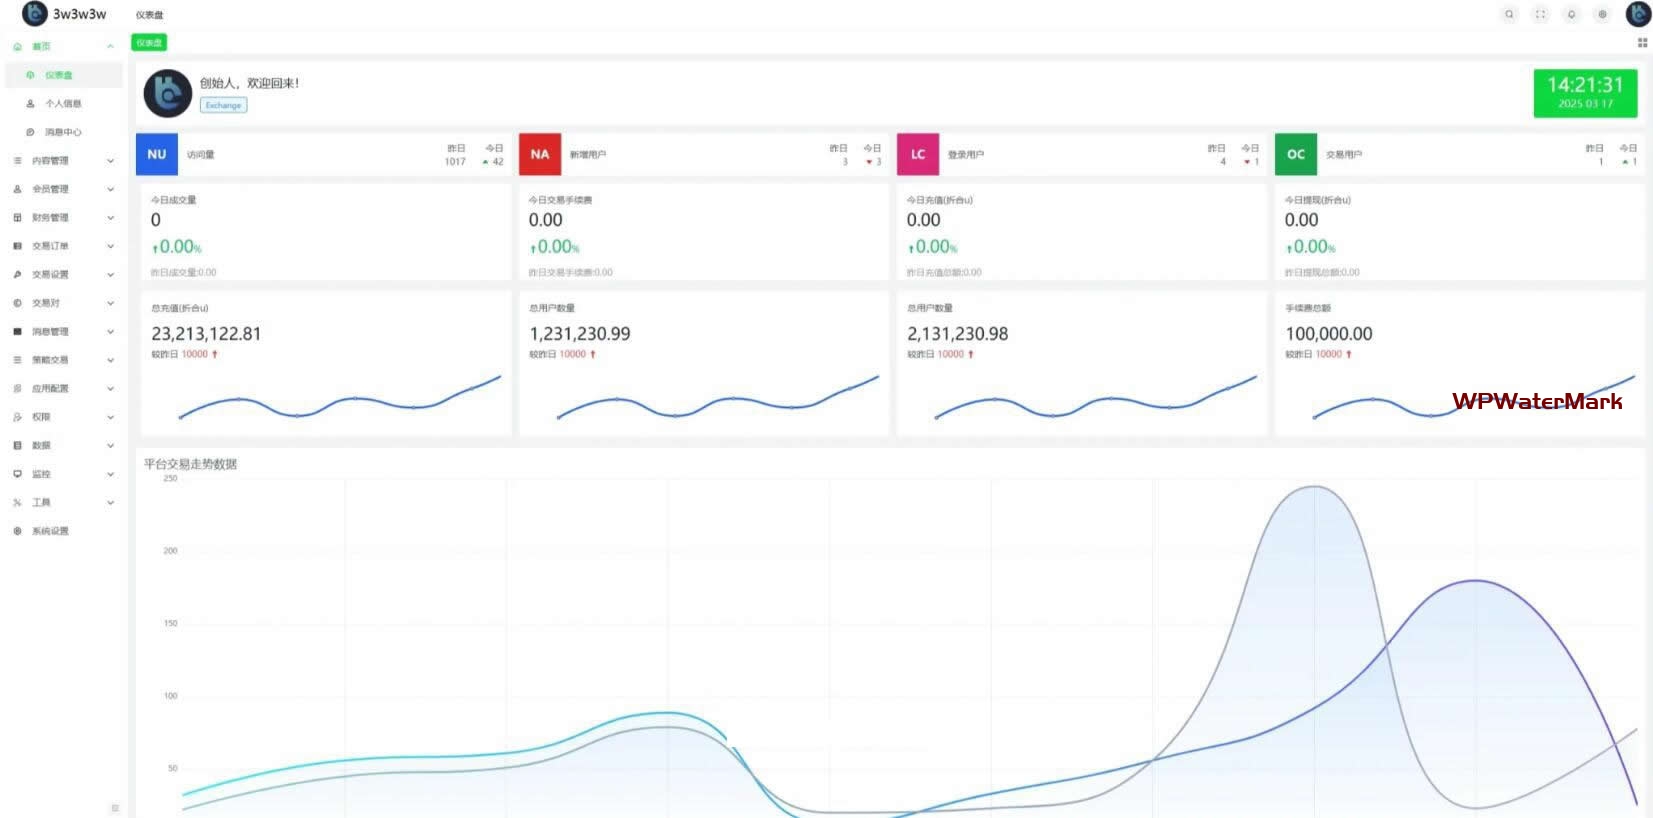Open 个人信息 in the sidebar
1653x818 pixels.
pos(63,104)
